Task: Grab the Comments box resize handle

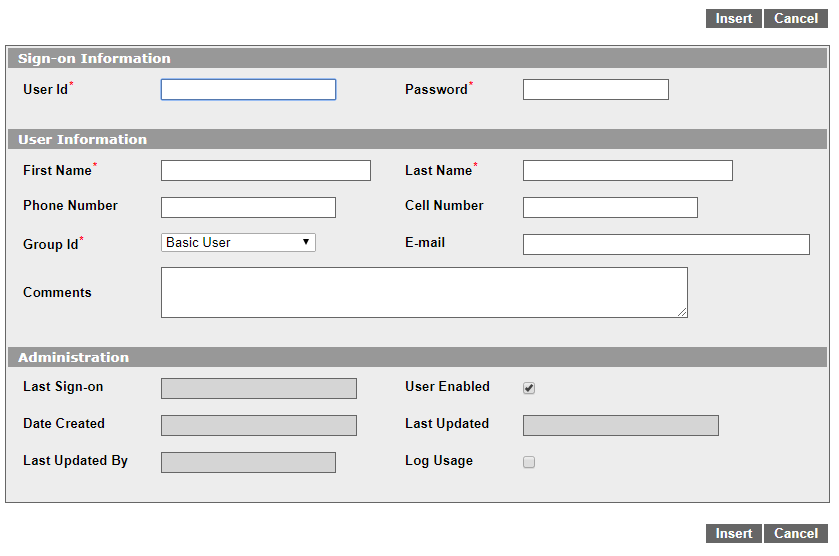Action: [x=682, y=313]
